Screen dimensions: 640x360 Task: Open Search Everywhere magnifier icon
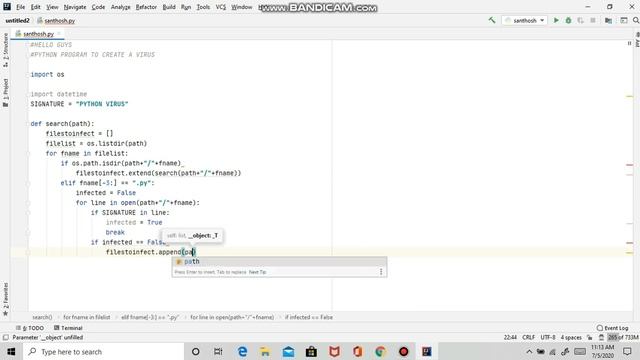(636, 20)
